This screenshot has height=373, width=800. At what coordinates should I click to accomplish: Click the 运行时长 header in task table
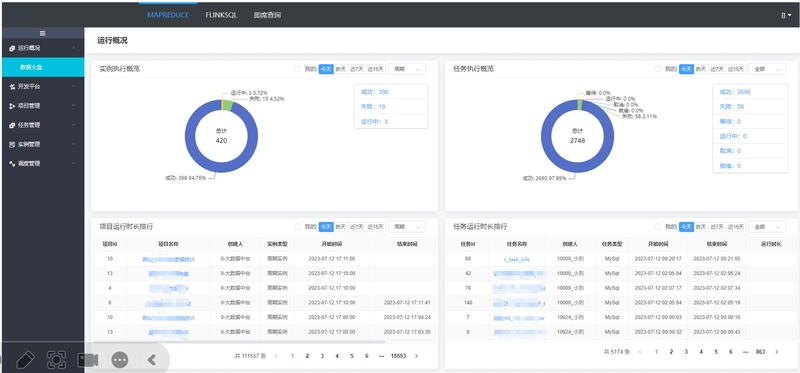(770, 244)
